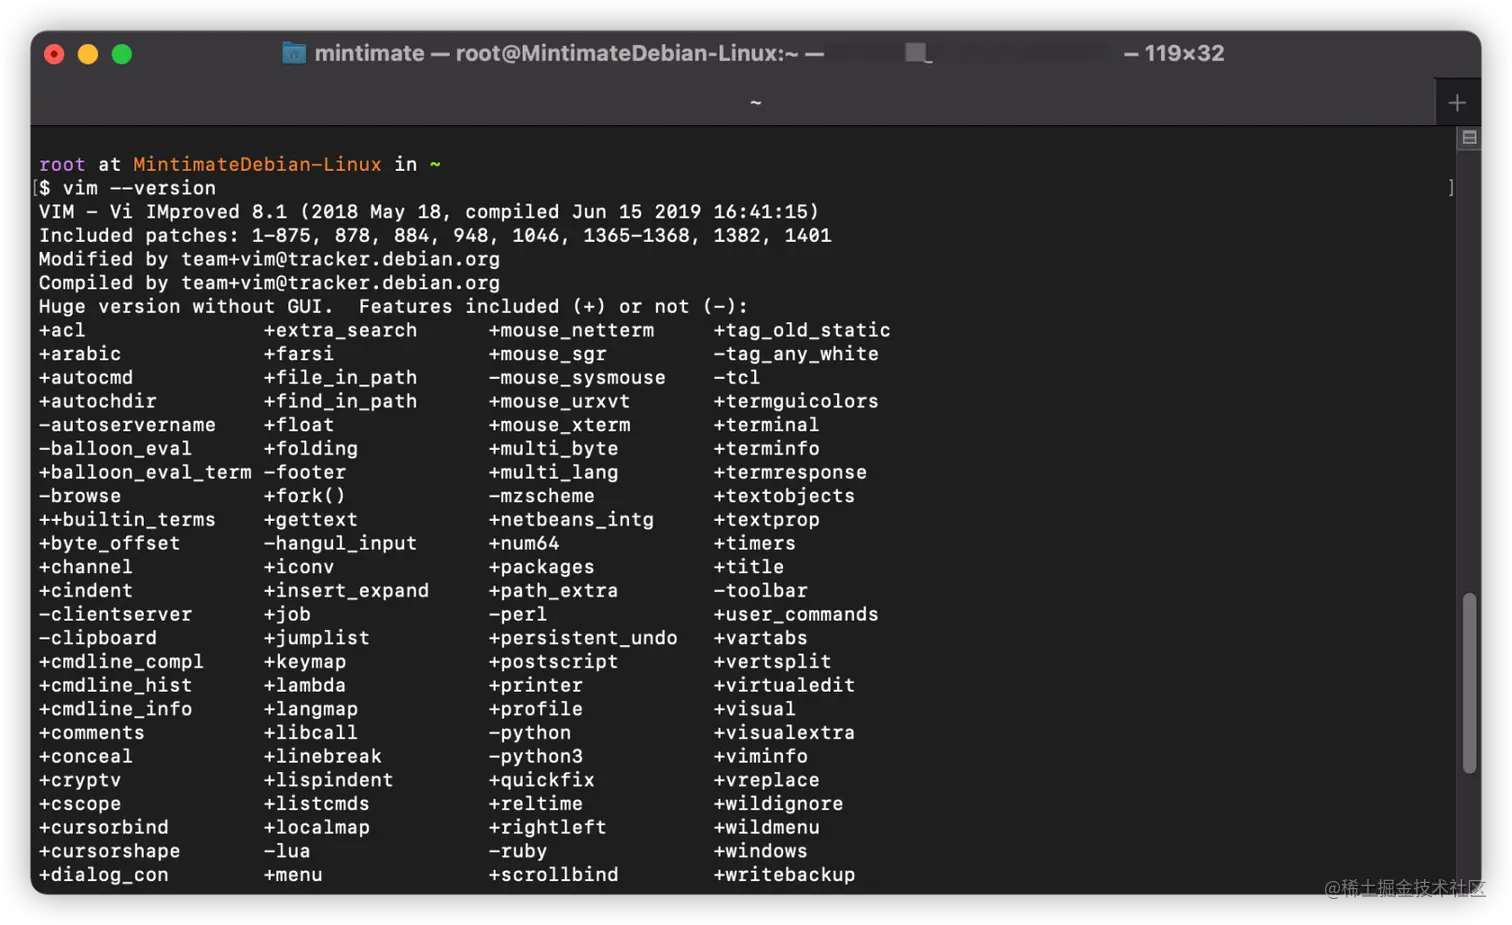
Task: Click the '-ruby' feature entry
Action: [x=518, y=851]
